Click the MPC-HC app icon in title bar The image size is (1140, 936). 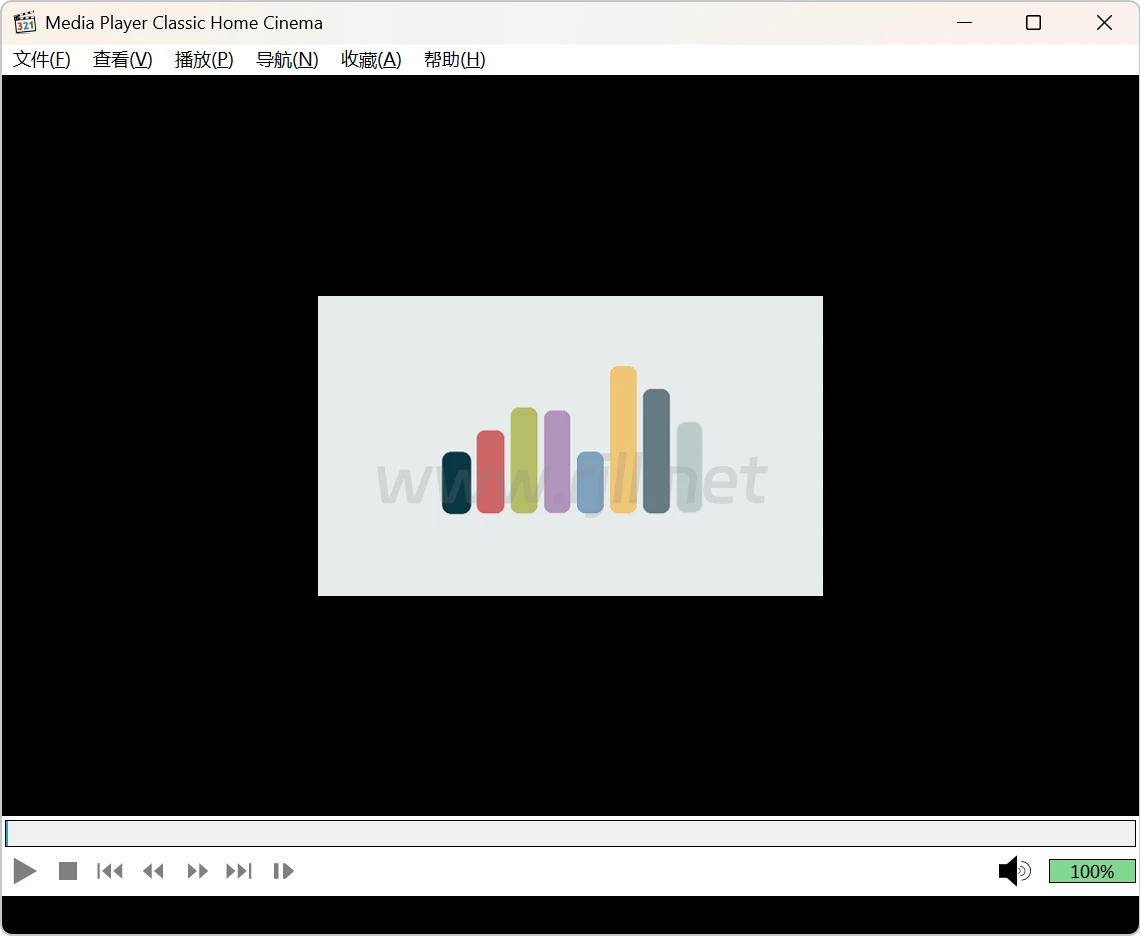point(25,22)
